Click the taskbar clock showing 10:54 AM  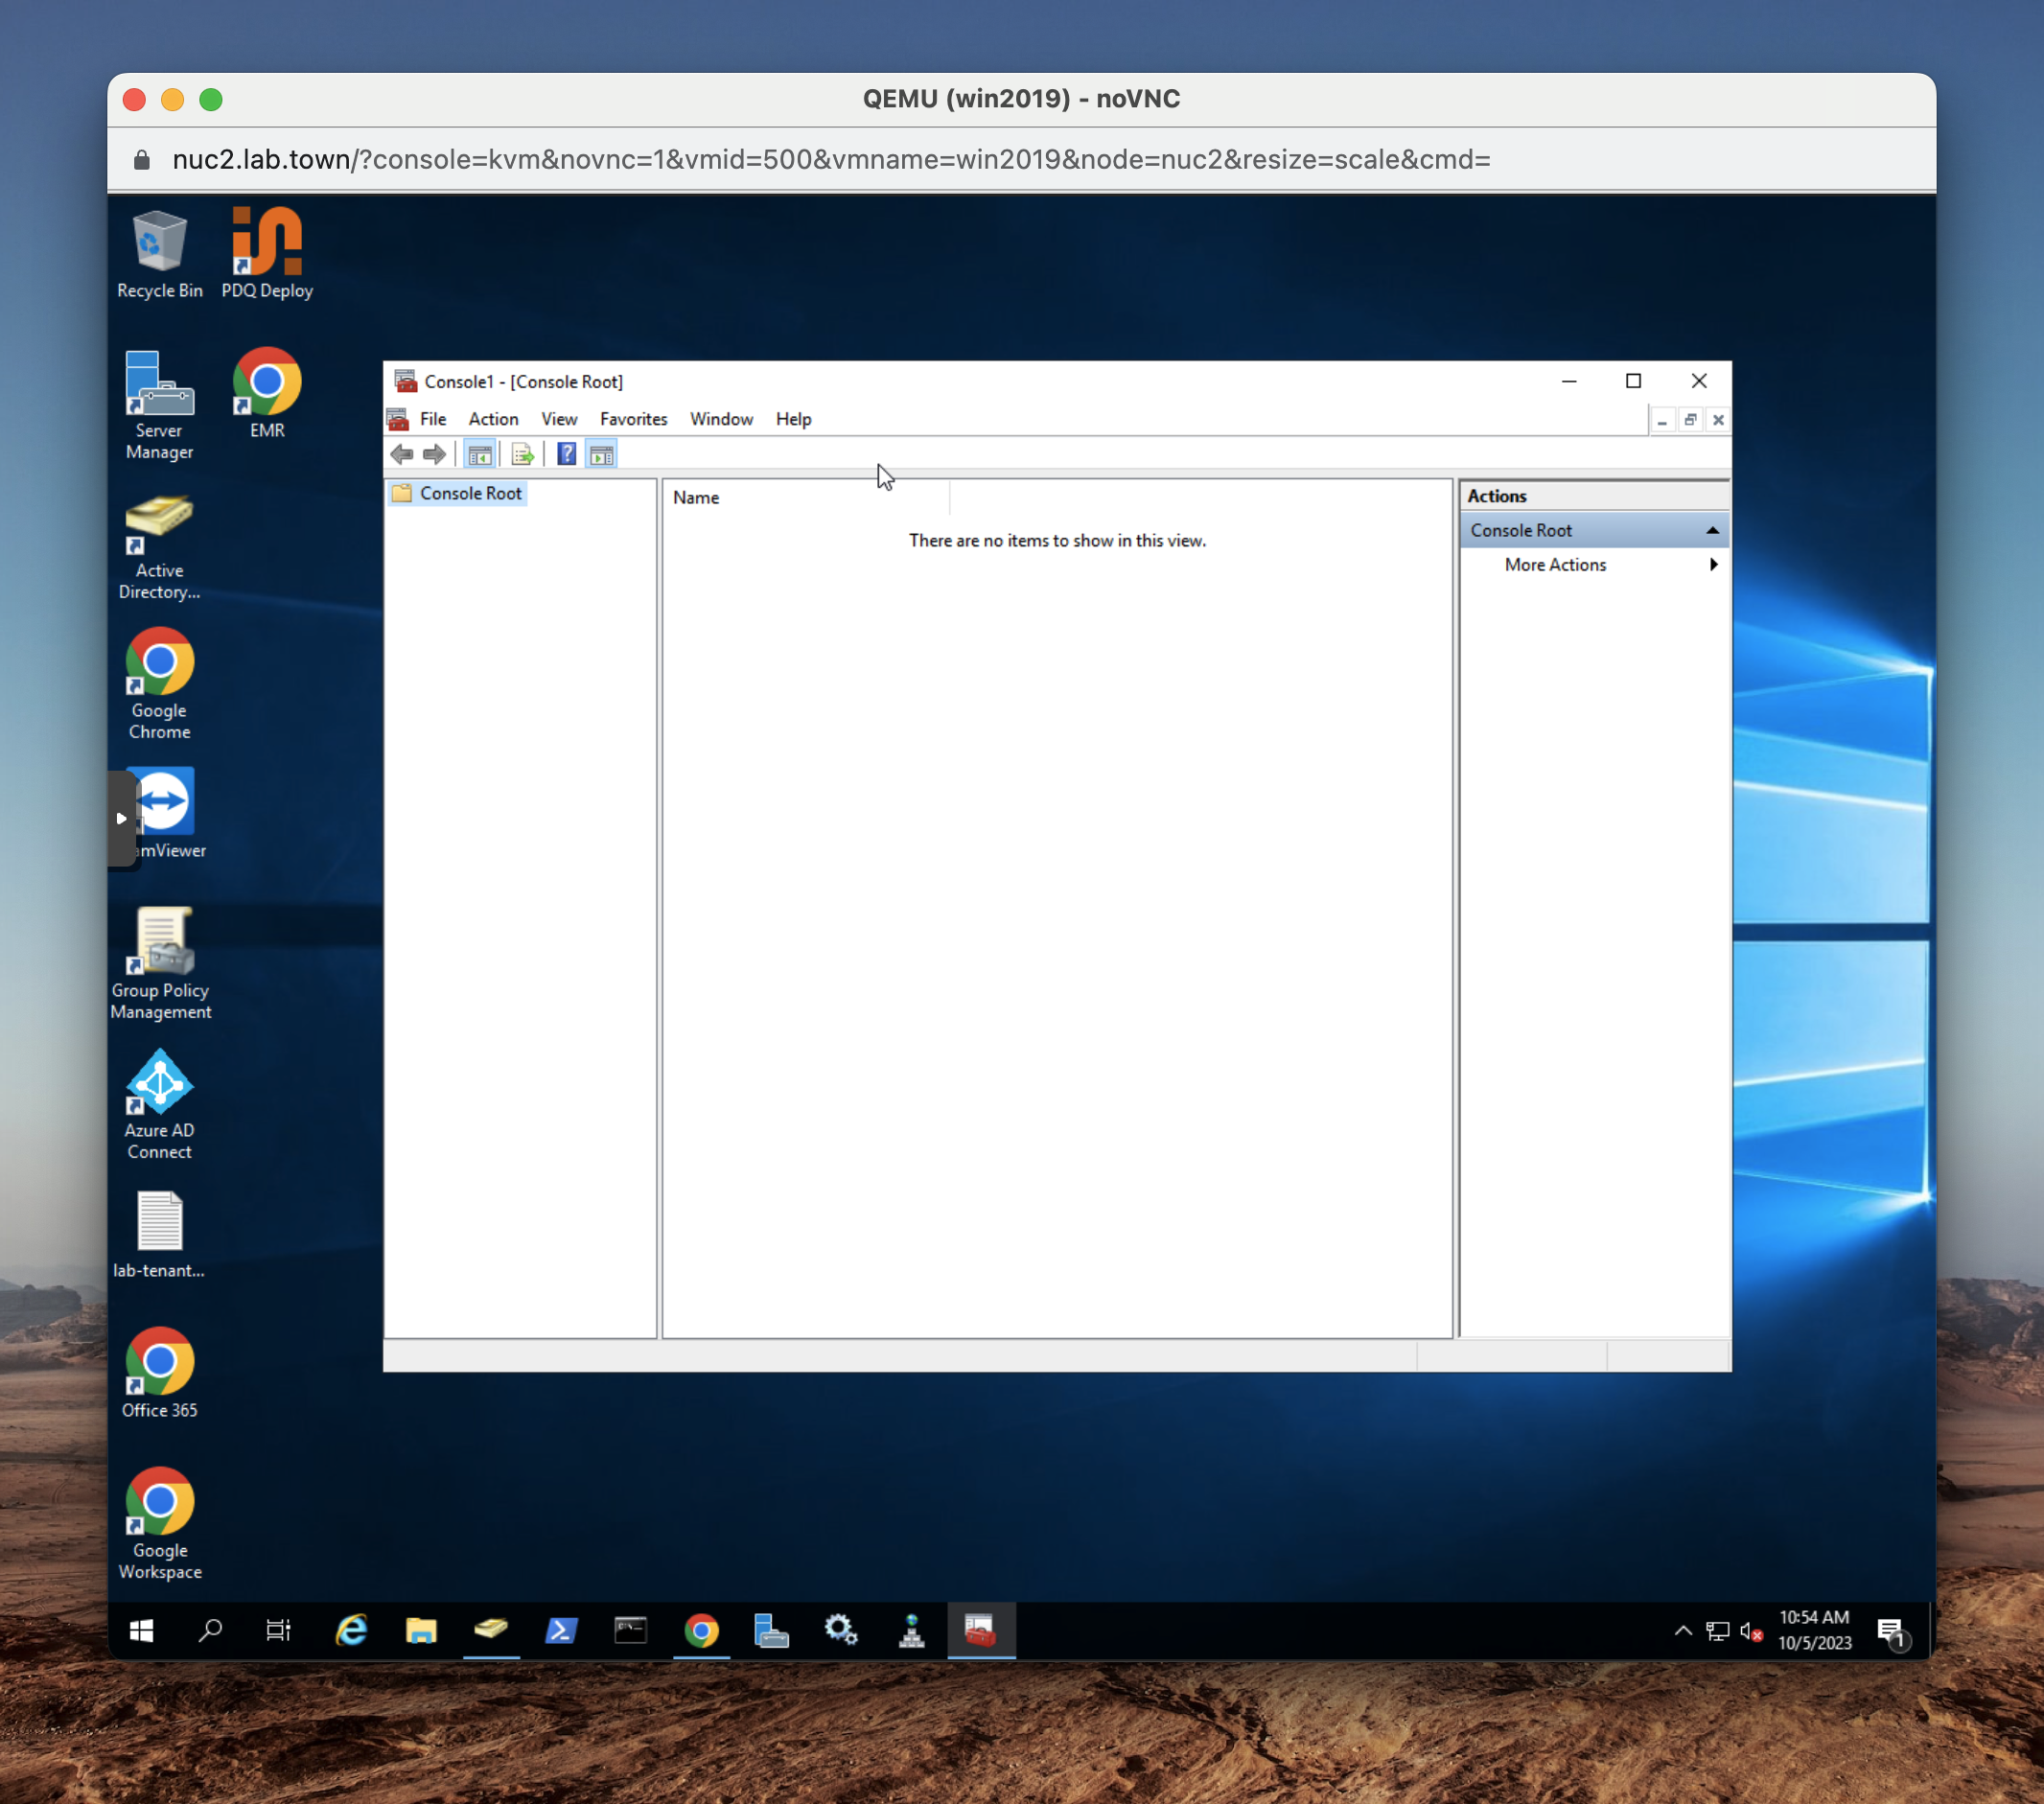tap(1814, 1630)
